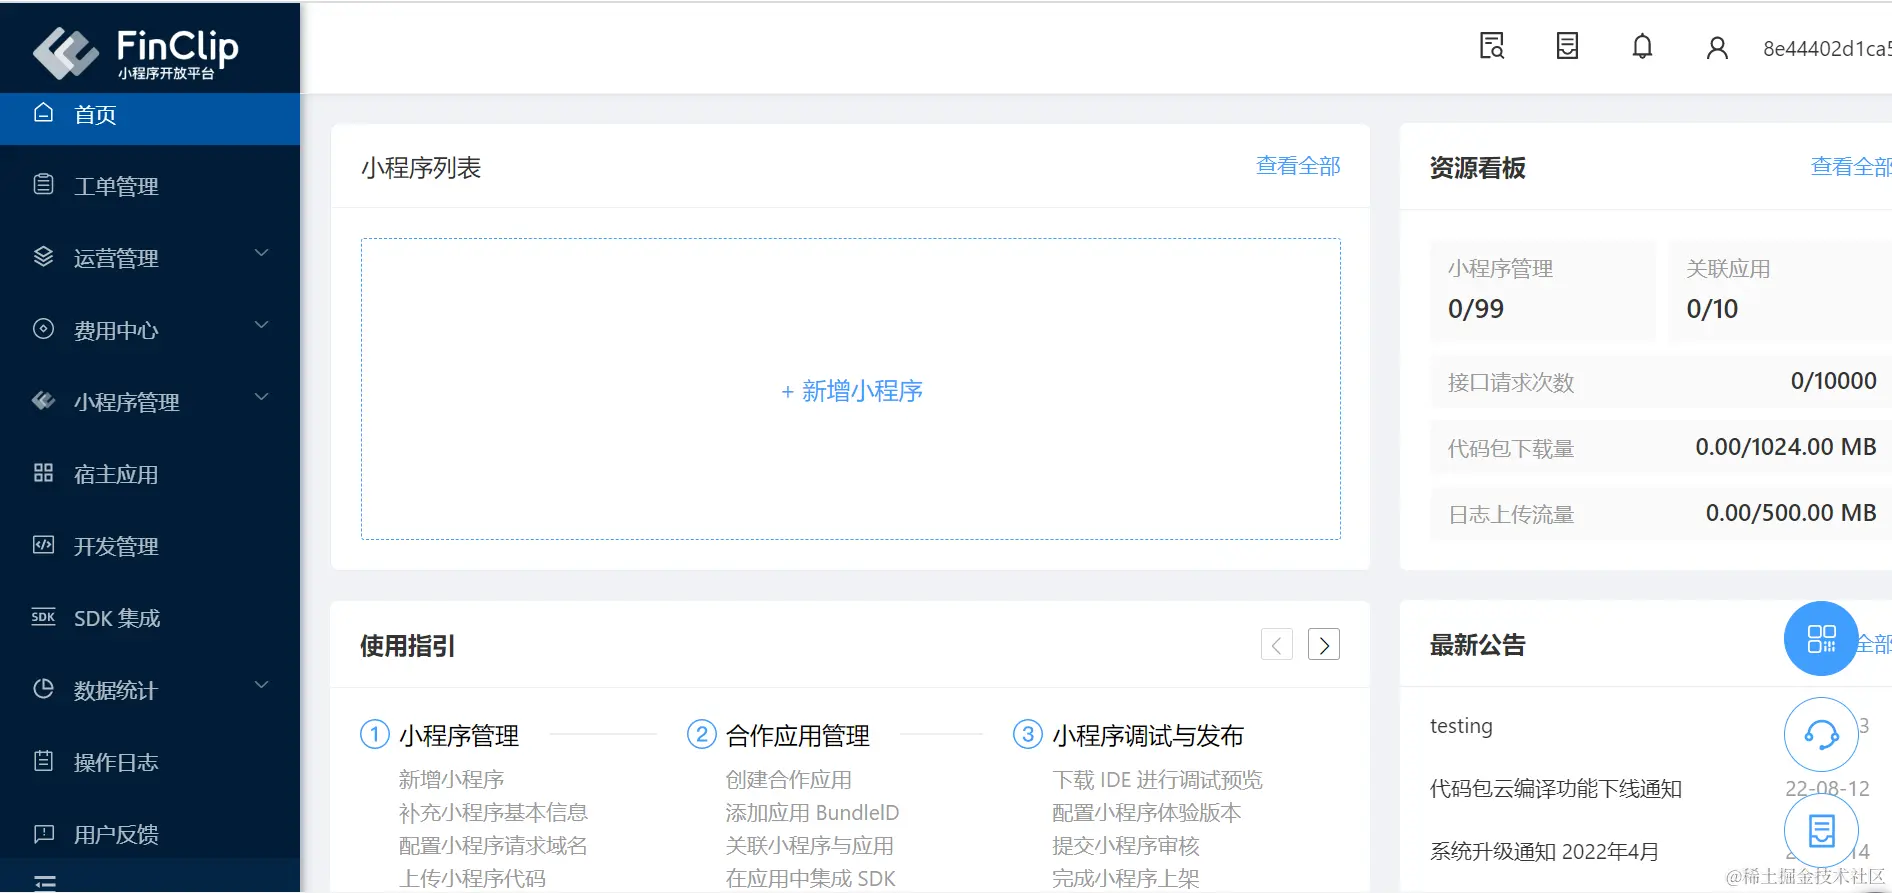Click the 接口请求次数 resource row
This screenshot has height=893, width=1892.
(x=1661, y=381)
